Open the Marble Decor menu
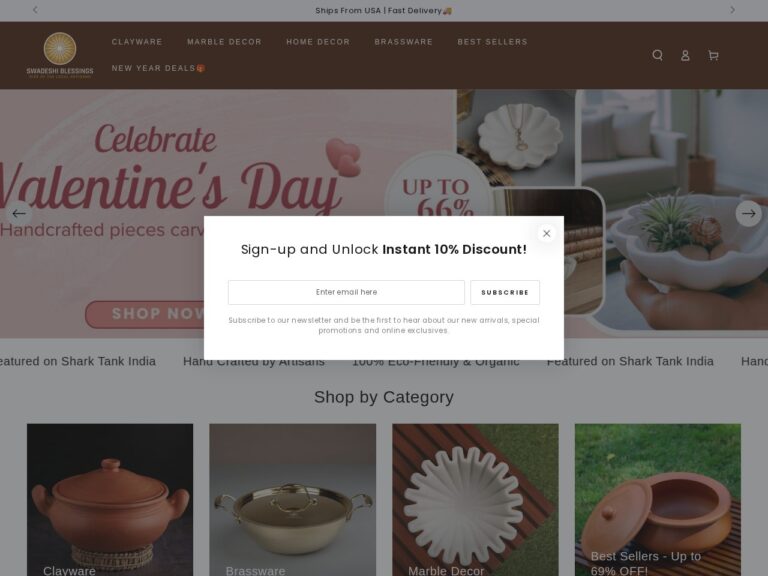 (224, 42)
